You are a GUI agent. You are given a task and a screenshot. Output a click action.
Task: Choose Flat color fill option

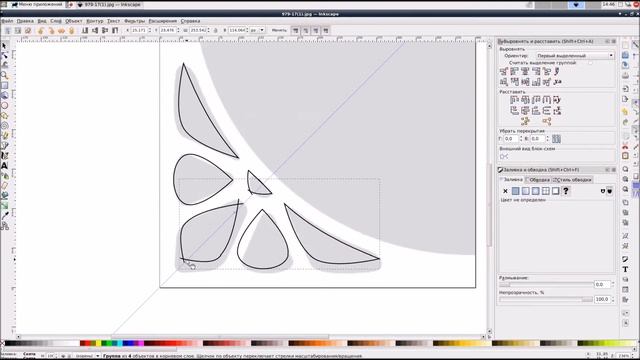coord(516,191)
